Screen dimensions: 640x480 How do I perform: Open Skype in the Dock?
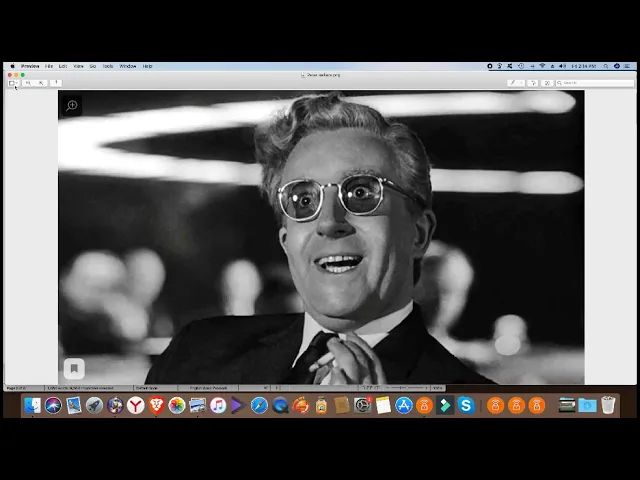point(466,405)
